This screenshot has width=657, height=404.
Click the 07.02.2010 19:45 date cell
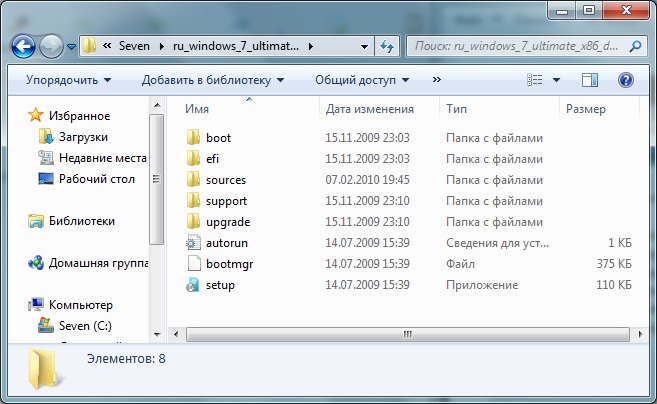pos(367,180)
